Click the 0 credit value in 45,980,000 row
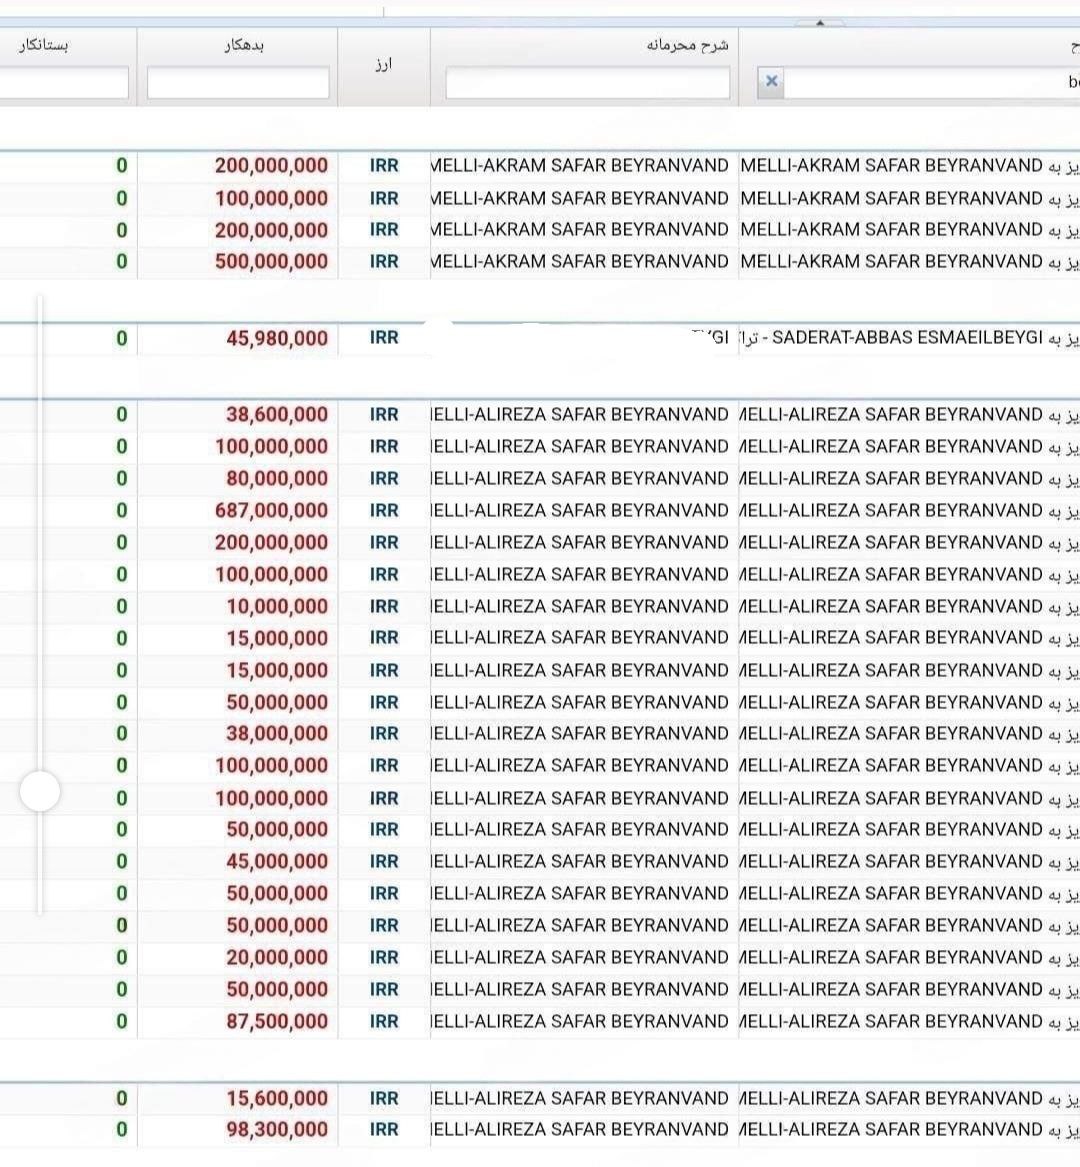This screenshot has width=1080, height=1167. tap(122, 339)
